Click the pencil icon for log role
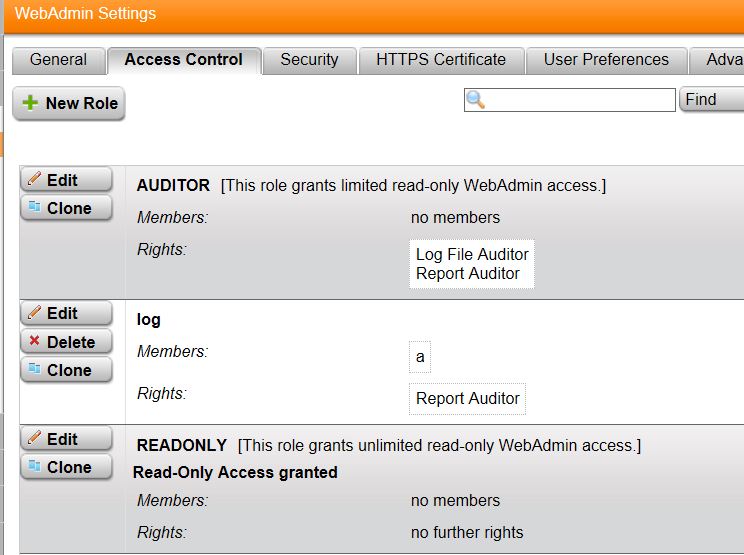 click(34, 313)
